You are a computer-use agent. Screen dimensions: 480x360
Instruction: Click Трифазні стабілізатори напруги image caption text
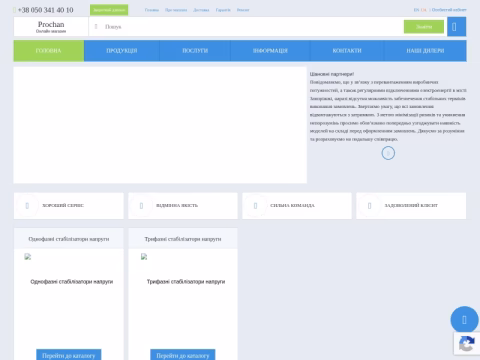tap(186, 282)
